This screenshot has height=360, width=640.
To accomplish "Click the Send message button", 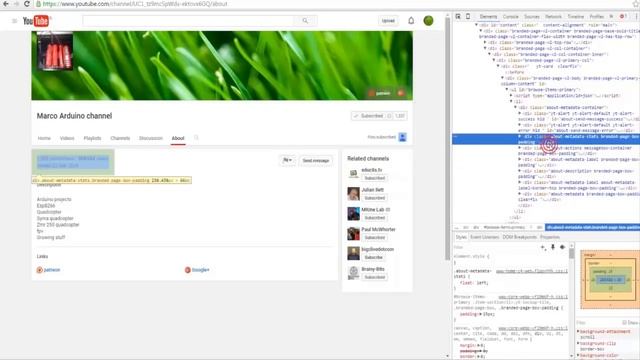I will [x=316, y=160].
